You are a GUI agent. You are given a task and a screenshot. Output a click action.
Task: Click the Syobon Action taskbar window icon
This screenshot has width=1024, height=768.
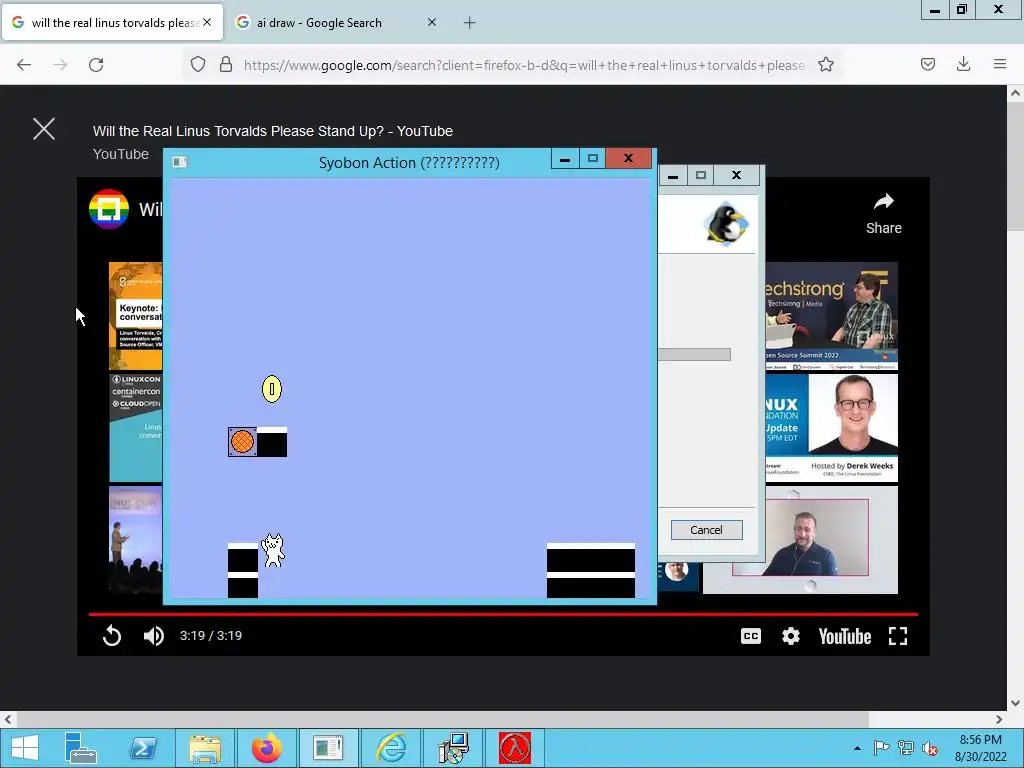pyautogui.click(x=328, y=748)
